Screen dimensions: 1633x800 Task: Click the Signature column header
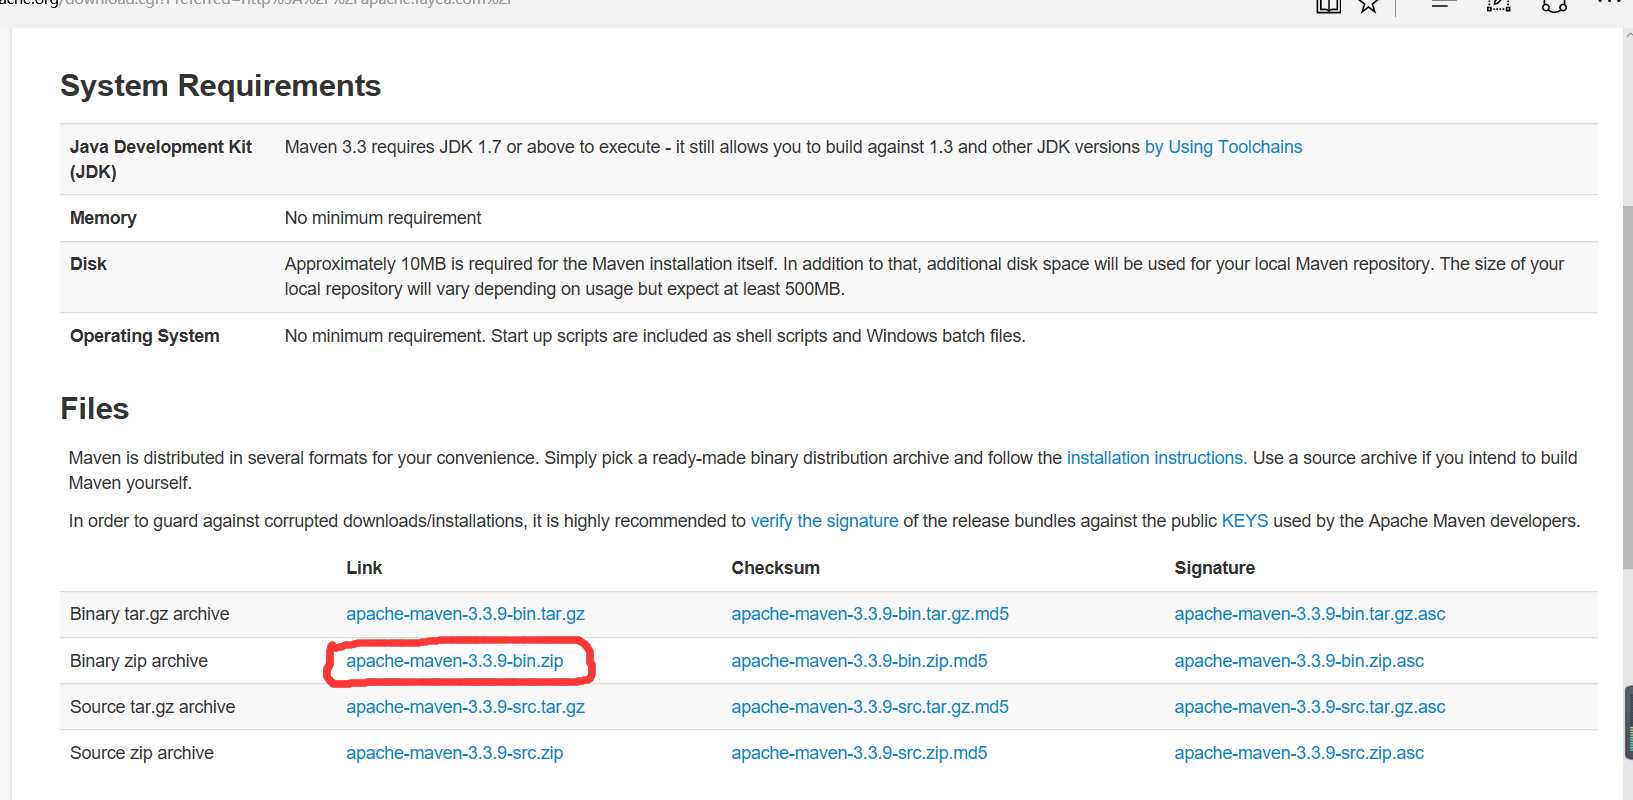pos(1214,568)
